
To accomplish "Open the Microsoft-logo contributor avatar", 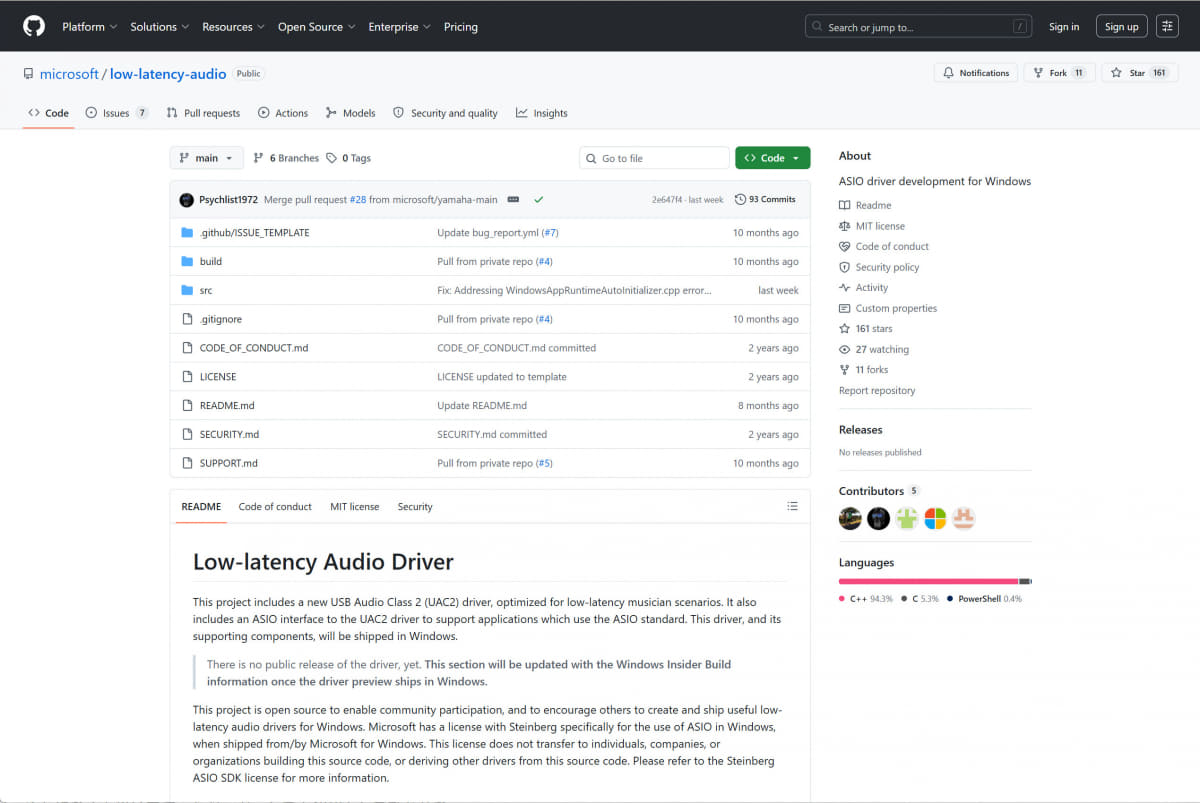I will pos(934,518).
